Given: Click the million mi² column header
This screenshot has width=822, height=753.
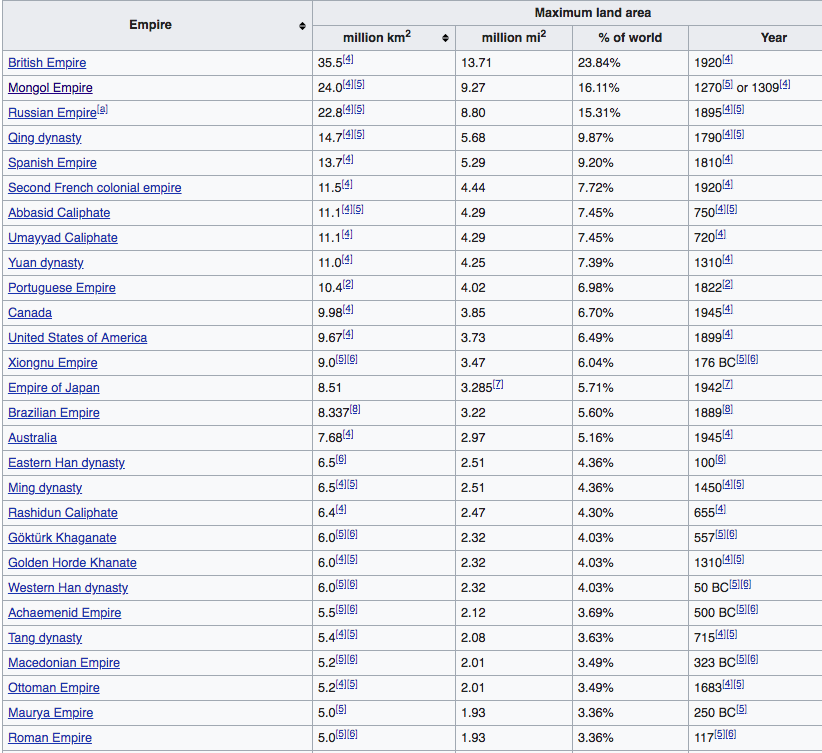Looking at the screenshot, I should [x=514, y=38].
